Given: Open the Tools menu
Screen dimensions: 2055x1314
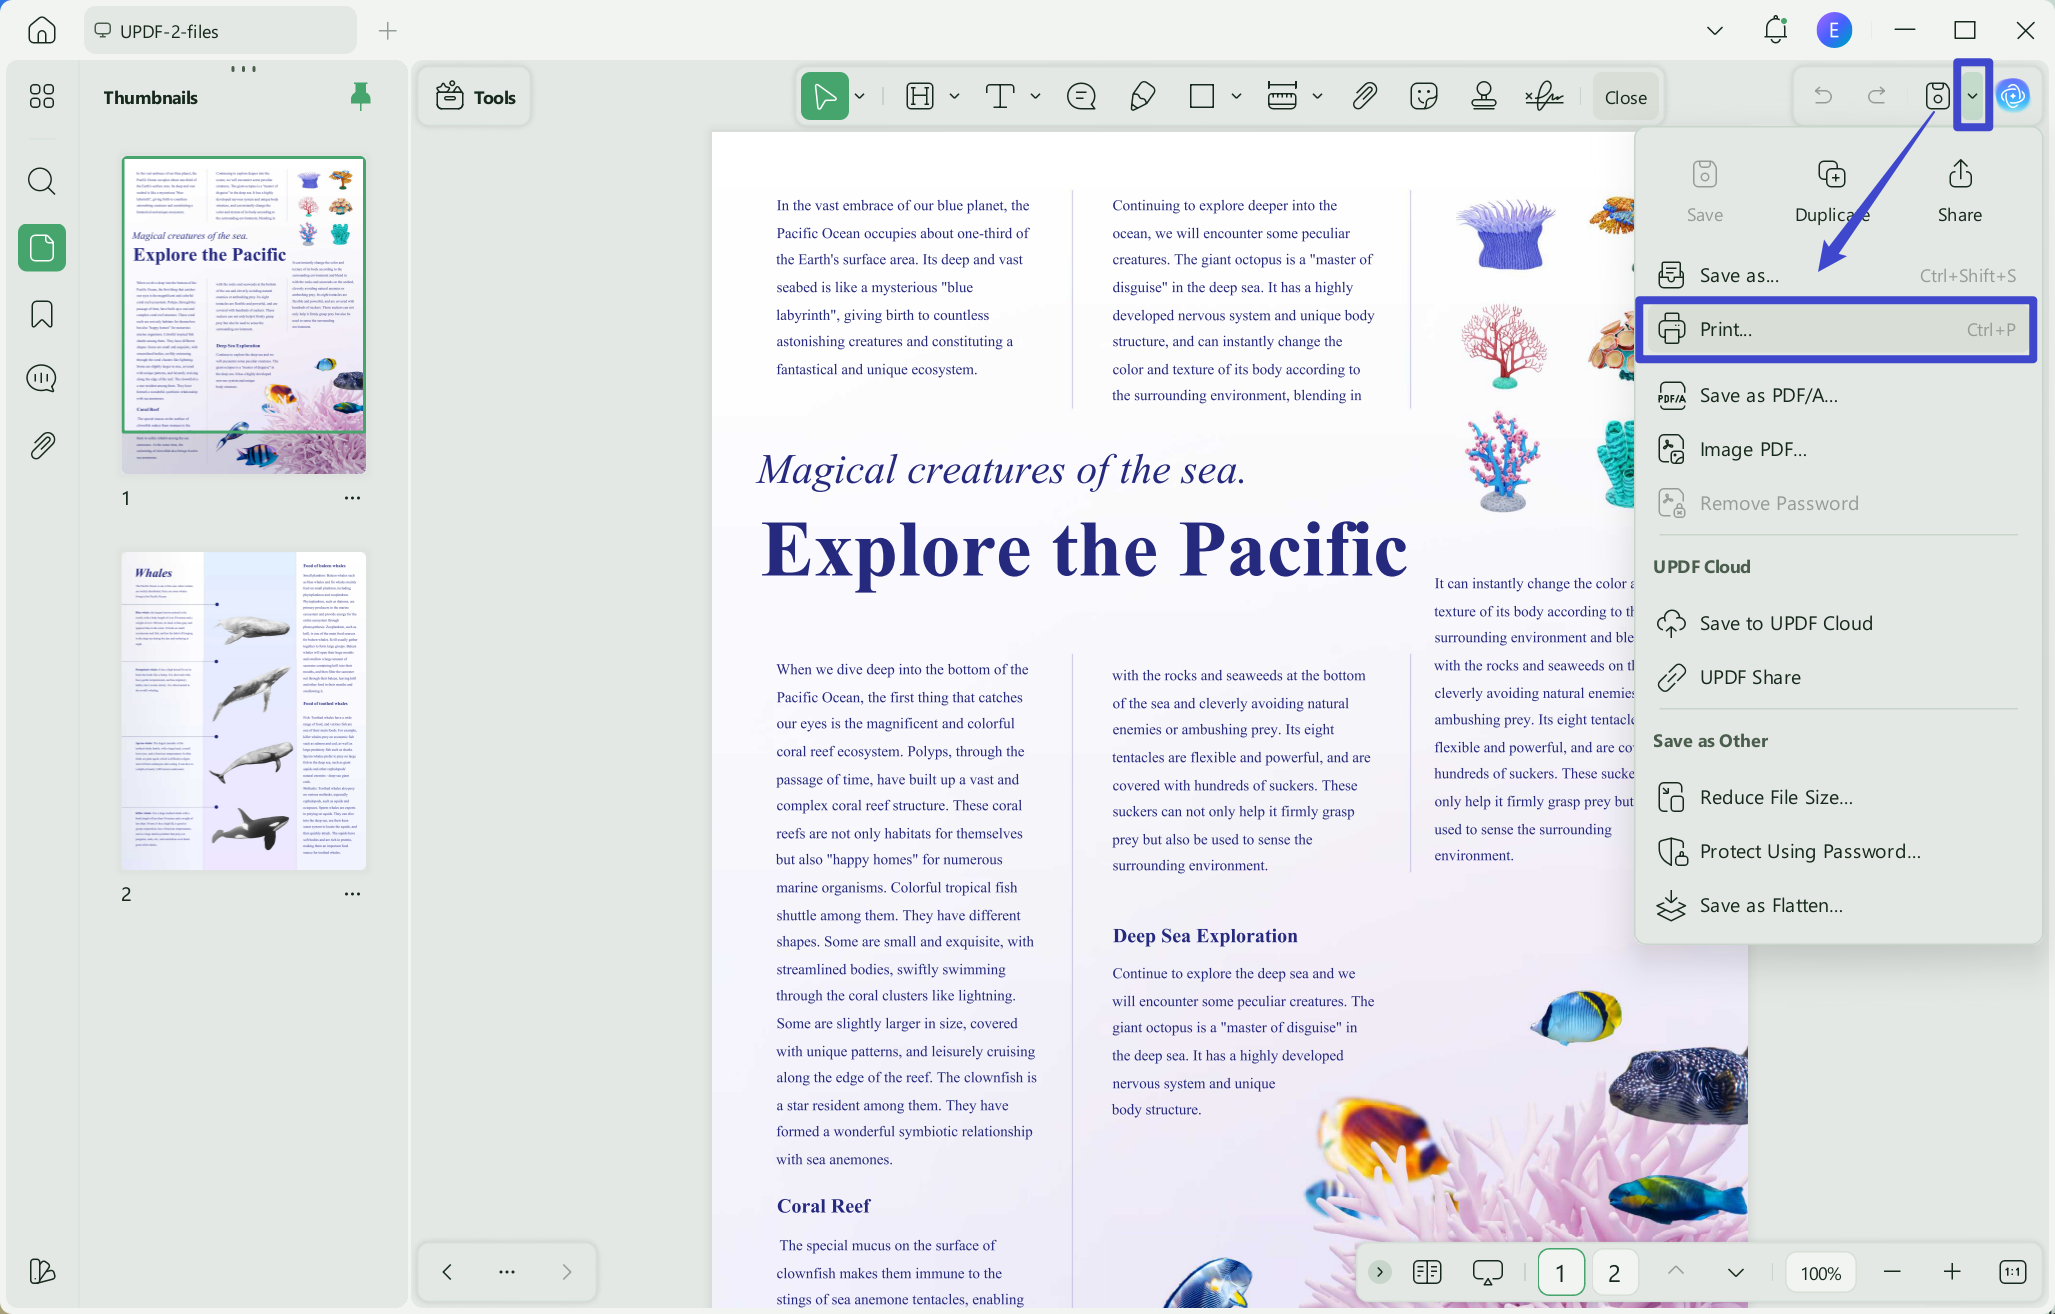Looking at the screenshot, I should (475, 97).
